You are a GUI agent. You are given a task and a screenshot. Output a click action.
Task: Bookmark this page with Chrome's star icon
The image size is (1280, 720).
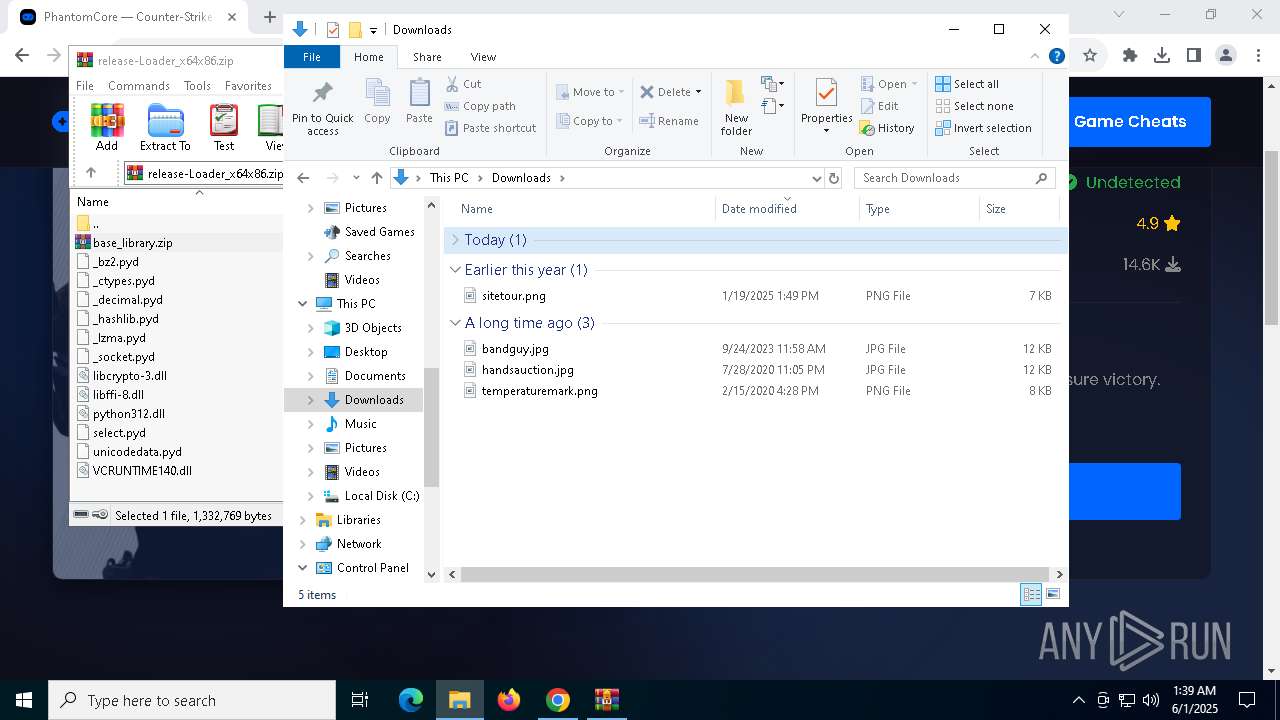coord(1090,56)
